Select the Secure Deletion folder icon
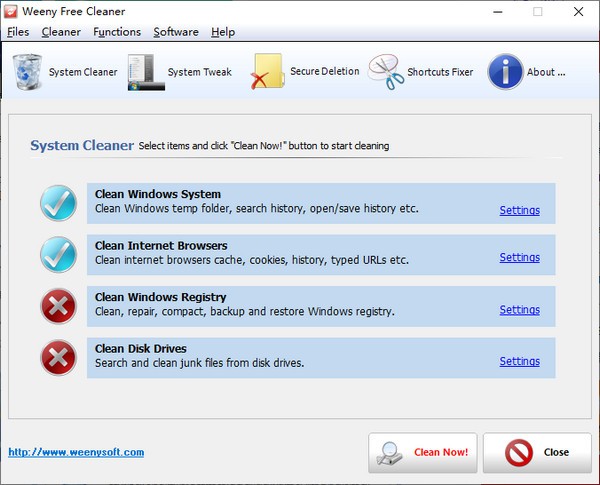Image resolution: width=600 pixels, height=485 pixels. (267, 72)
